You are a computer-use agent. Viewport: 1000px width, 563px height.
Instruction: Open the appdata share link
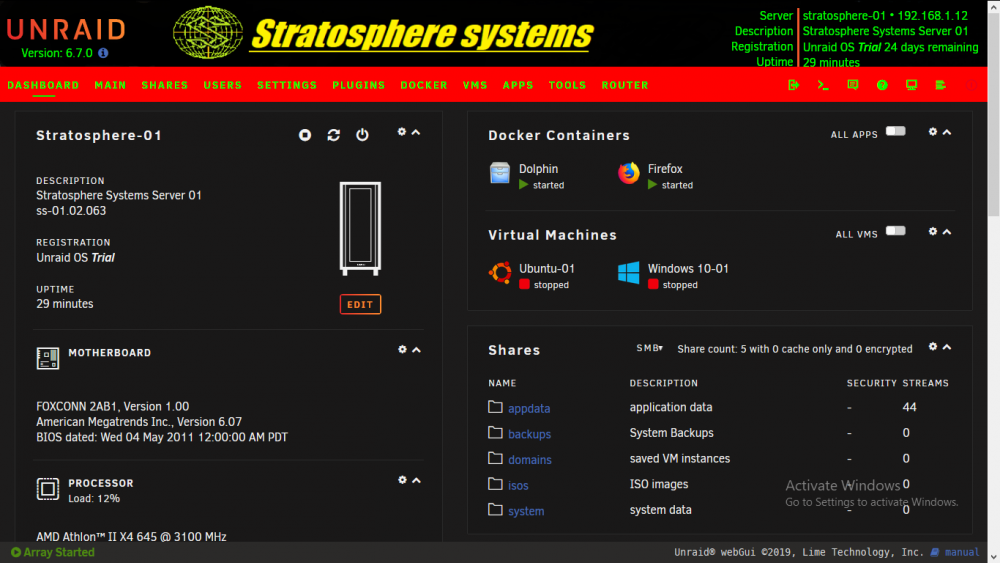coord(529,408)
